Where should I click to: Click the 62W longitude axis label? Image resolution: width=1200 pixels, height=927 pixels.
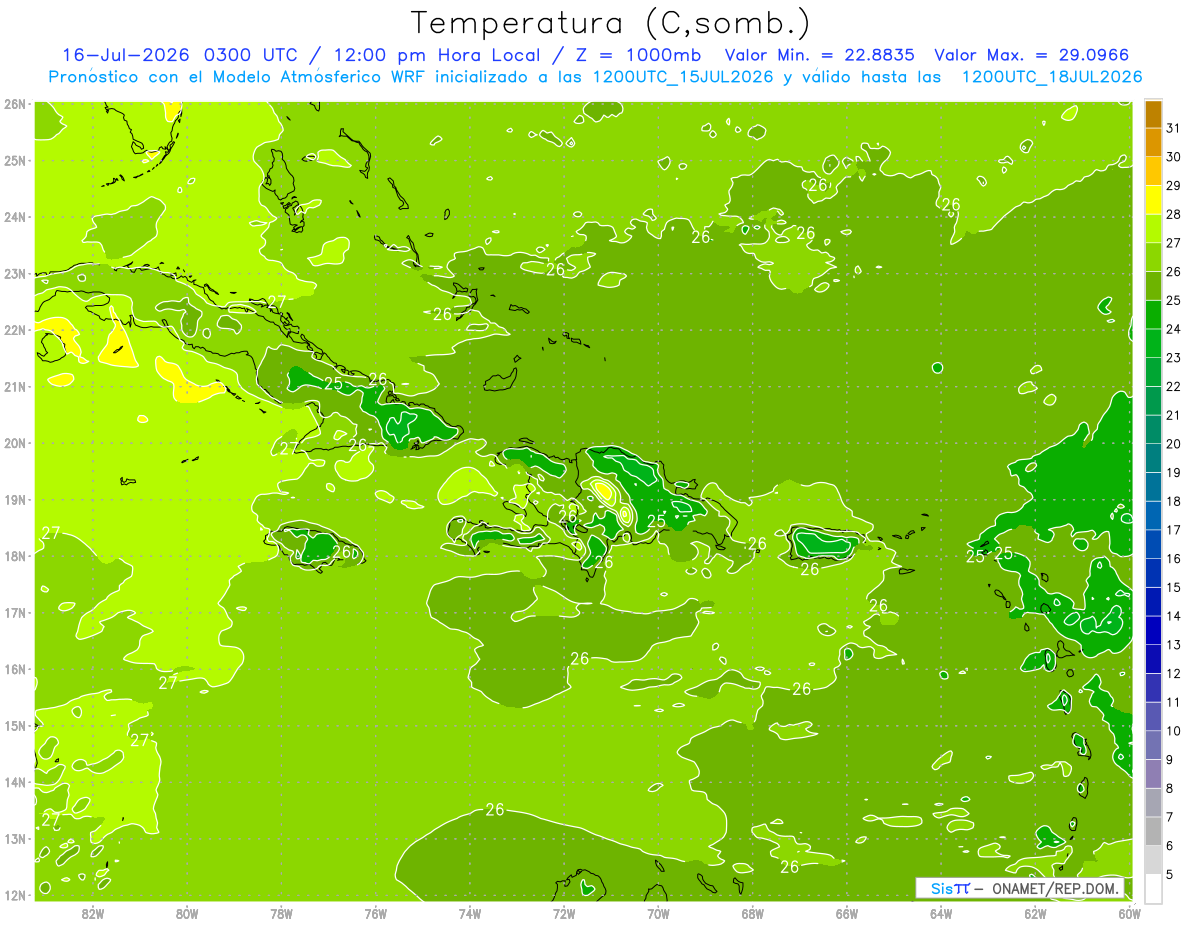tap(1035, 913)
